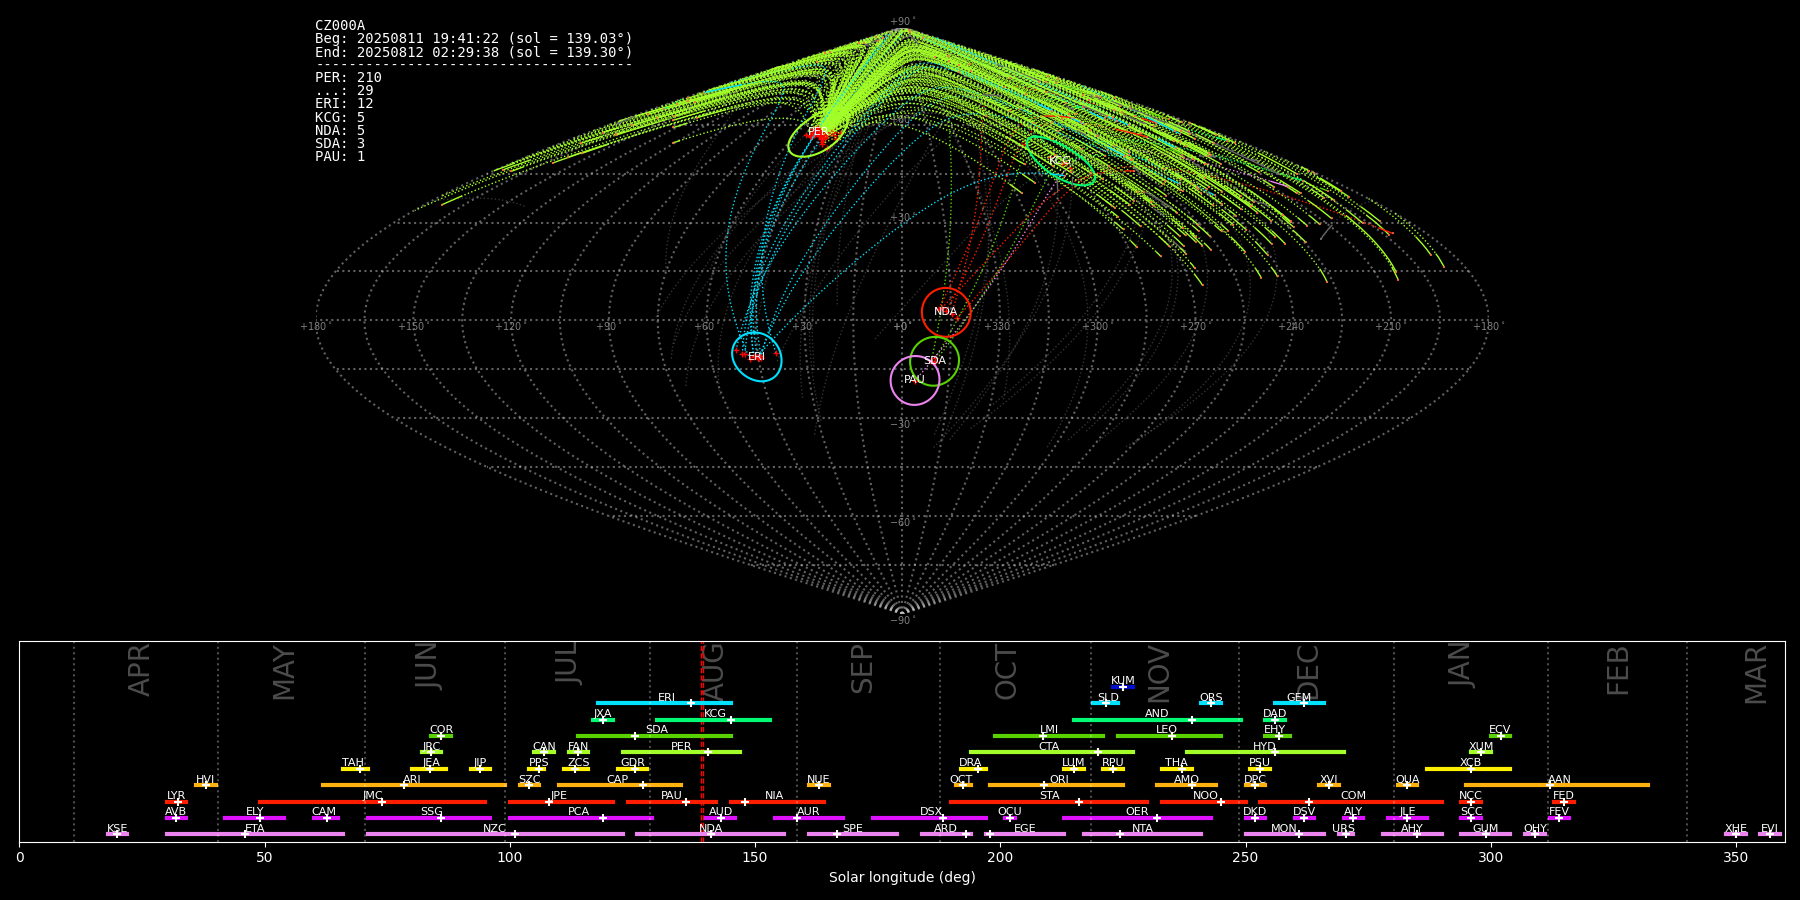Viewport: 1800px width, 900px height.
Task: Click the XCB shower bar in timeline
Action: click(1468, 769)
